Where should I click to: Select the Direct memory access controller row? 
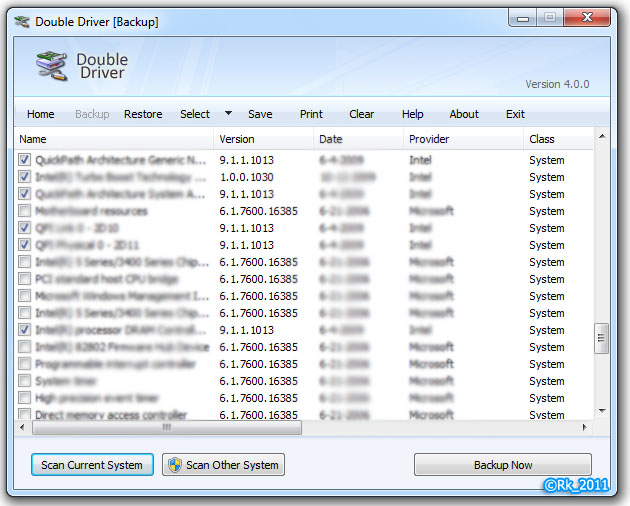click(305, 414)
